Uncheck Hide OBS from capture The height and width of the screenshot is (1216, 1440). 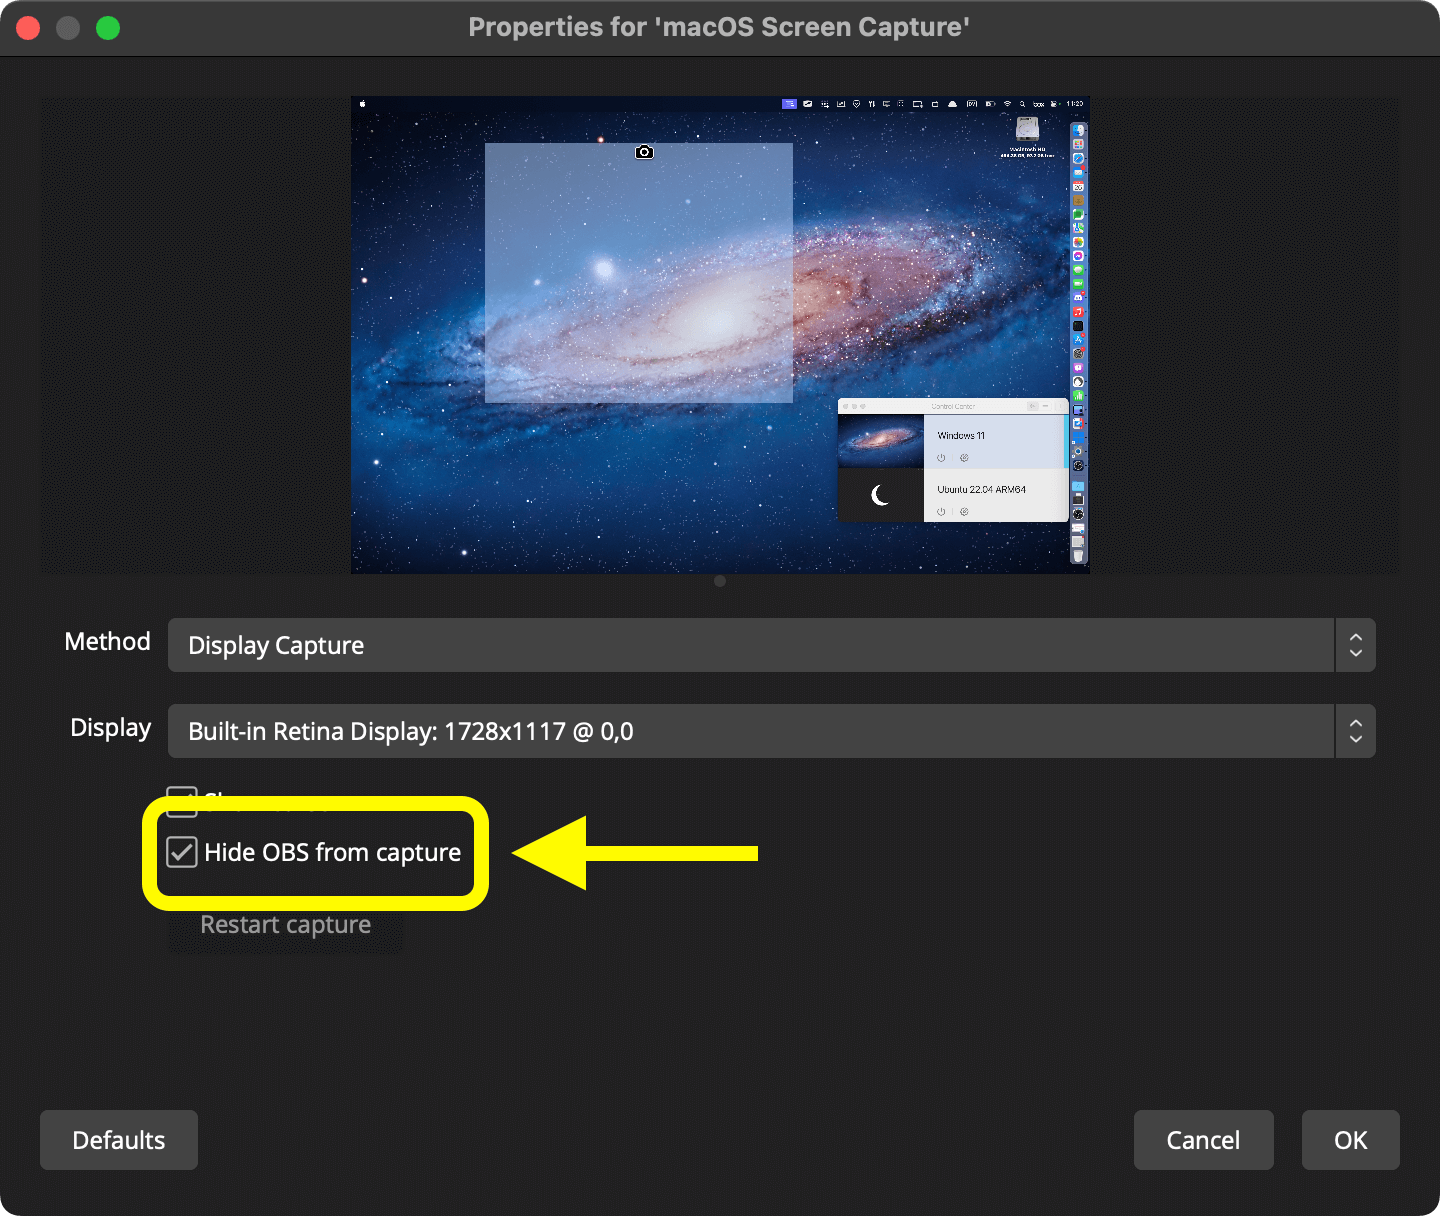click(181, 853)
